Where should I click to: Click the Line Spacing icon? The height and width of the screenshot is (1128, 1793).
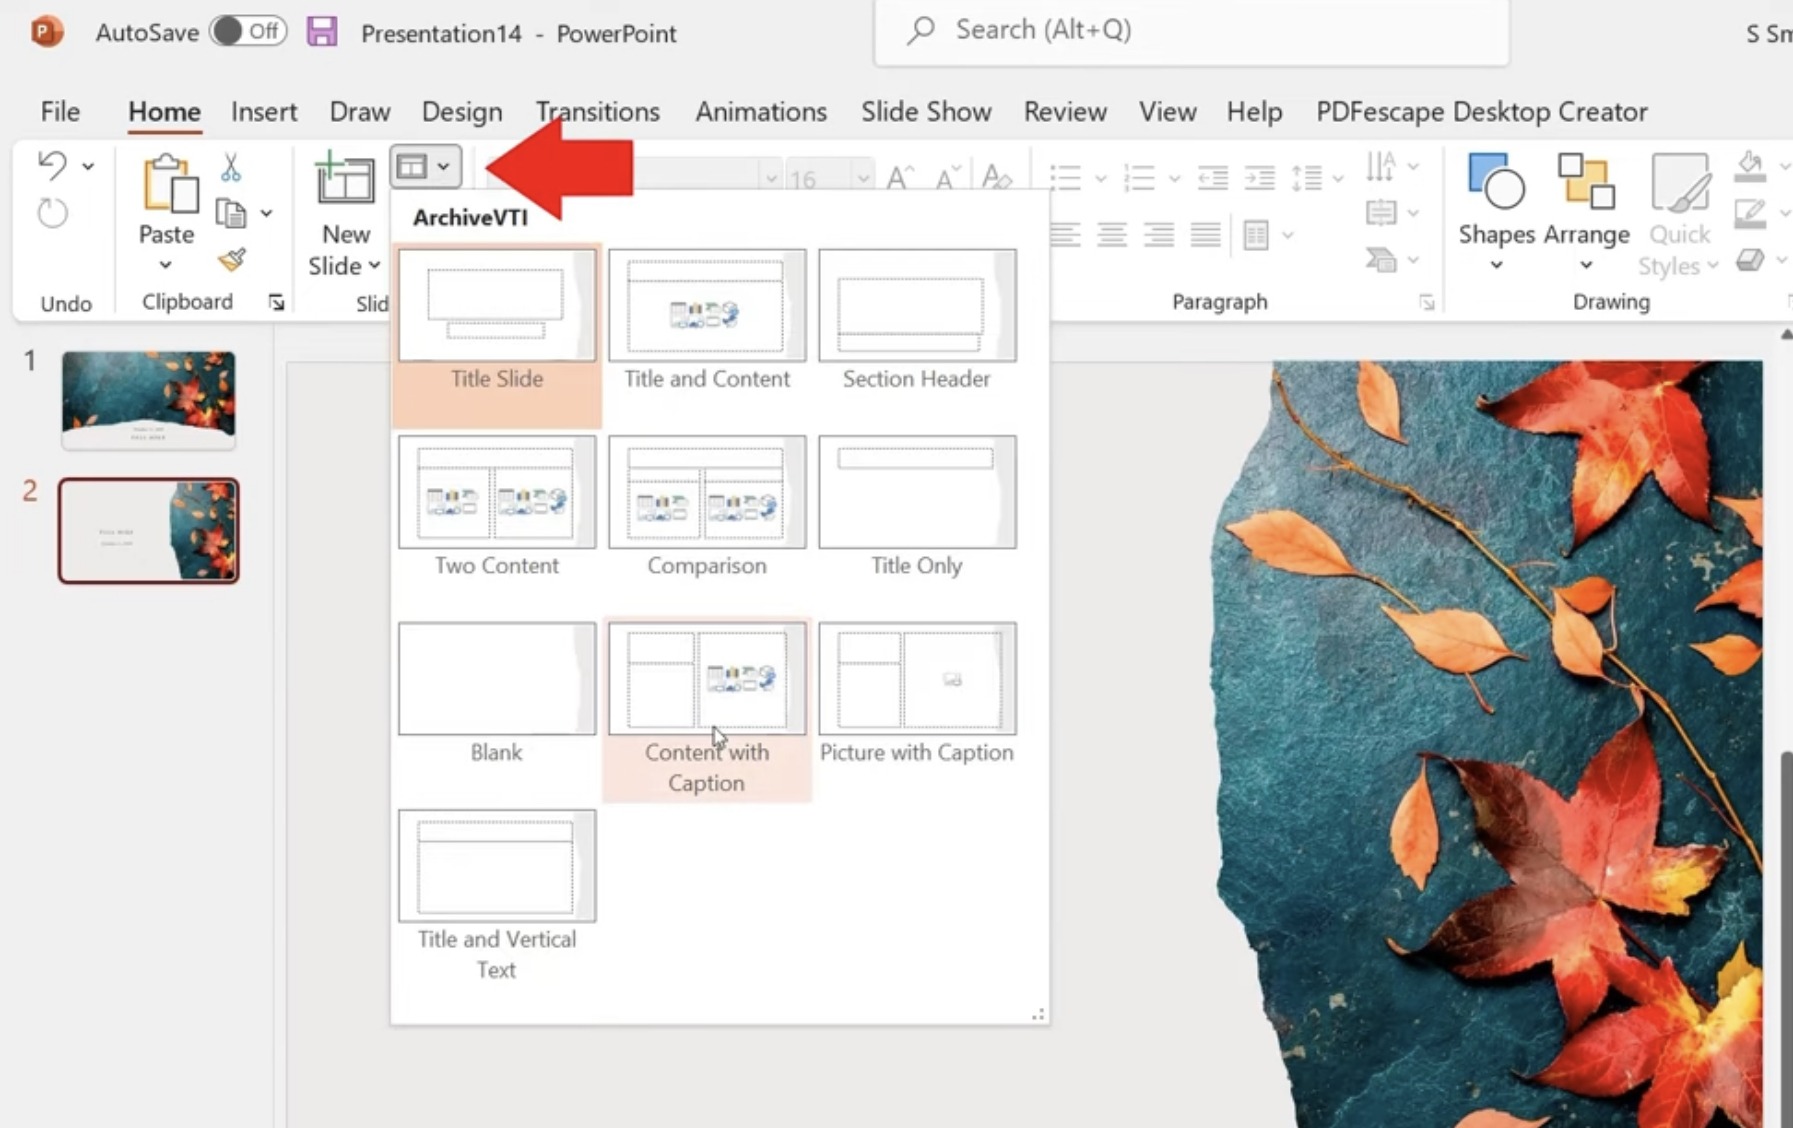(1308, 178)
